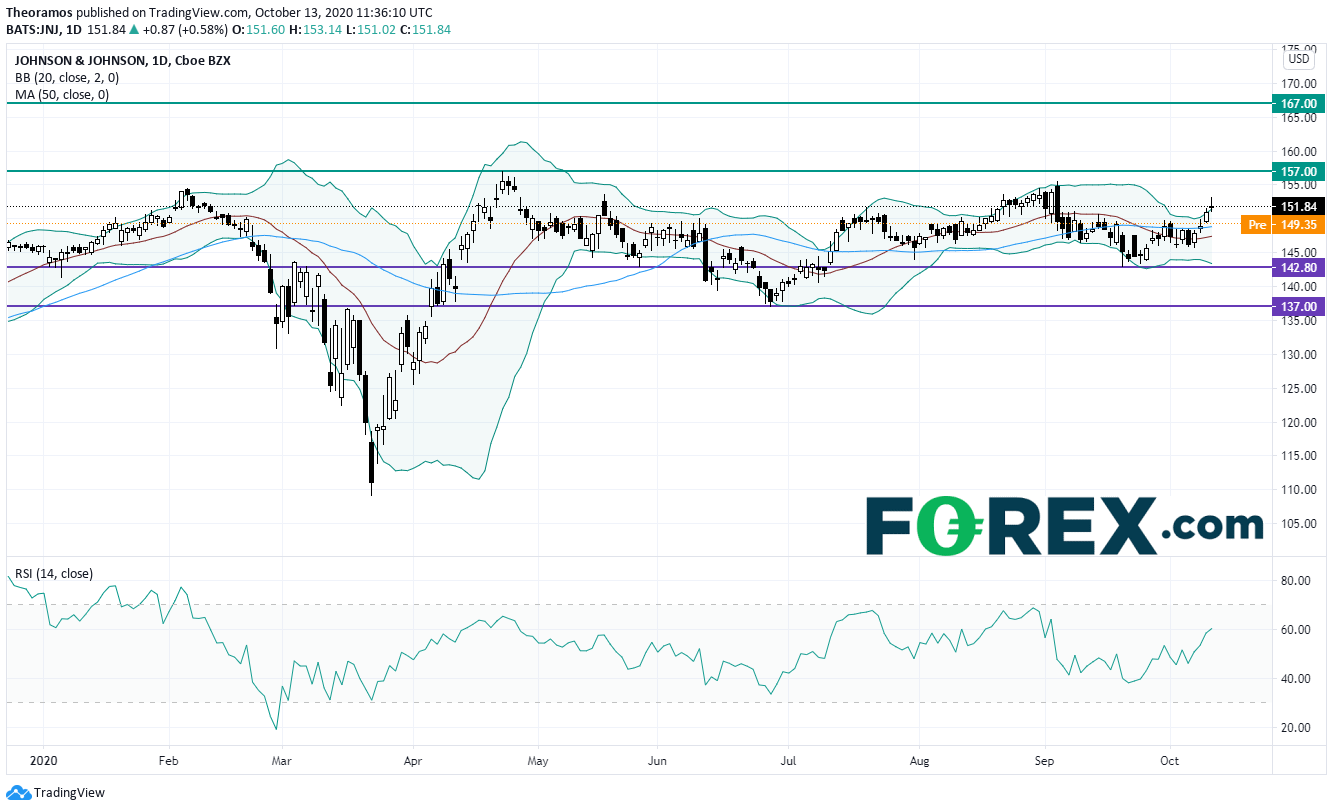Screen dimensions: 1333x811
Task: Click the 157.00 green price tag
Action: point(1297,171)
